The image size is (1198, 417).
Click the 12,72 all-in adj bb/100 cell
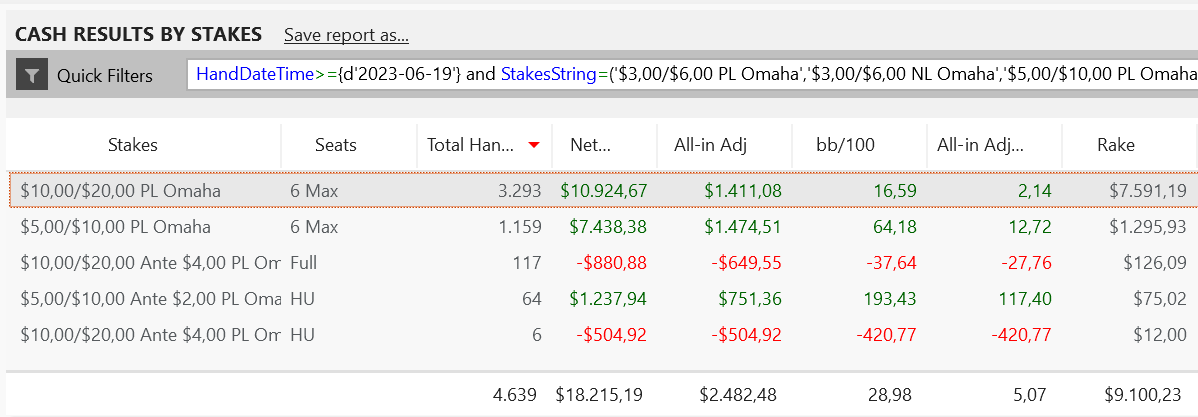[1030, 227]
